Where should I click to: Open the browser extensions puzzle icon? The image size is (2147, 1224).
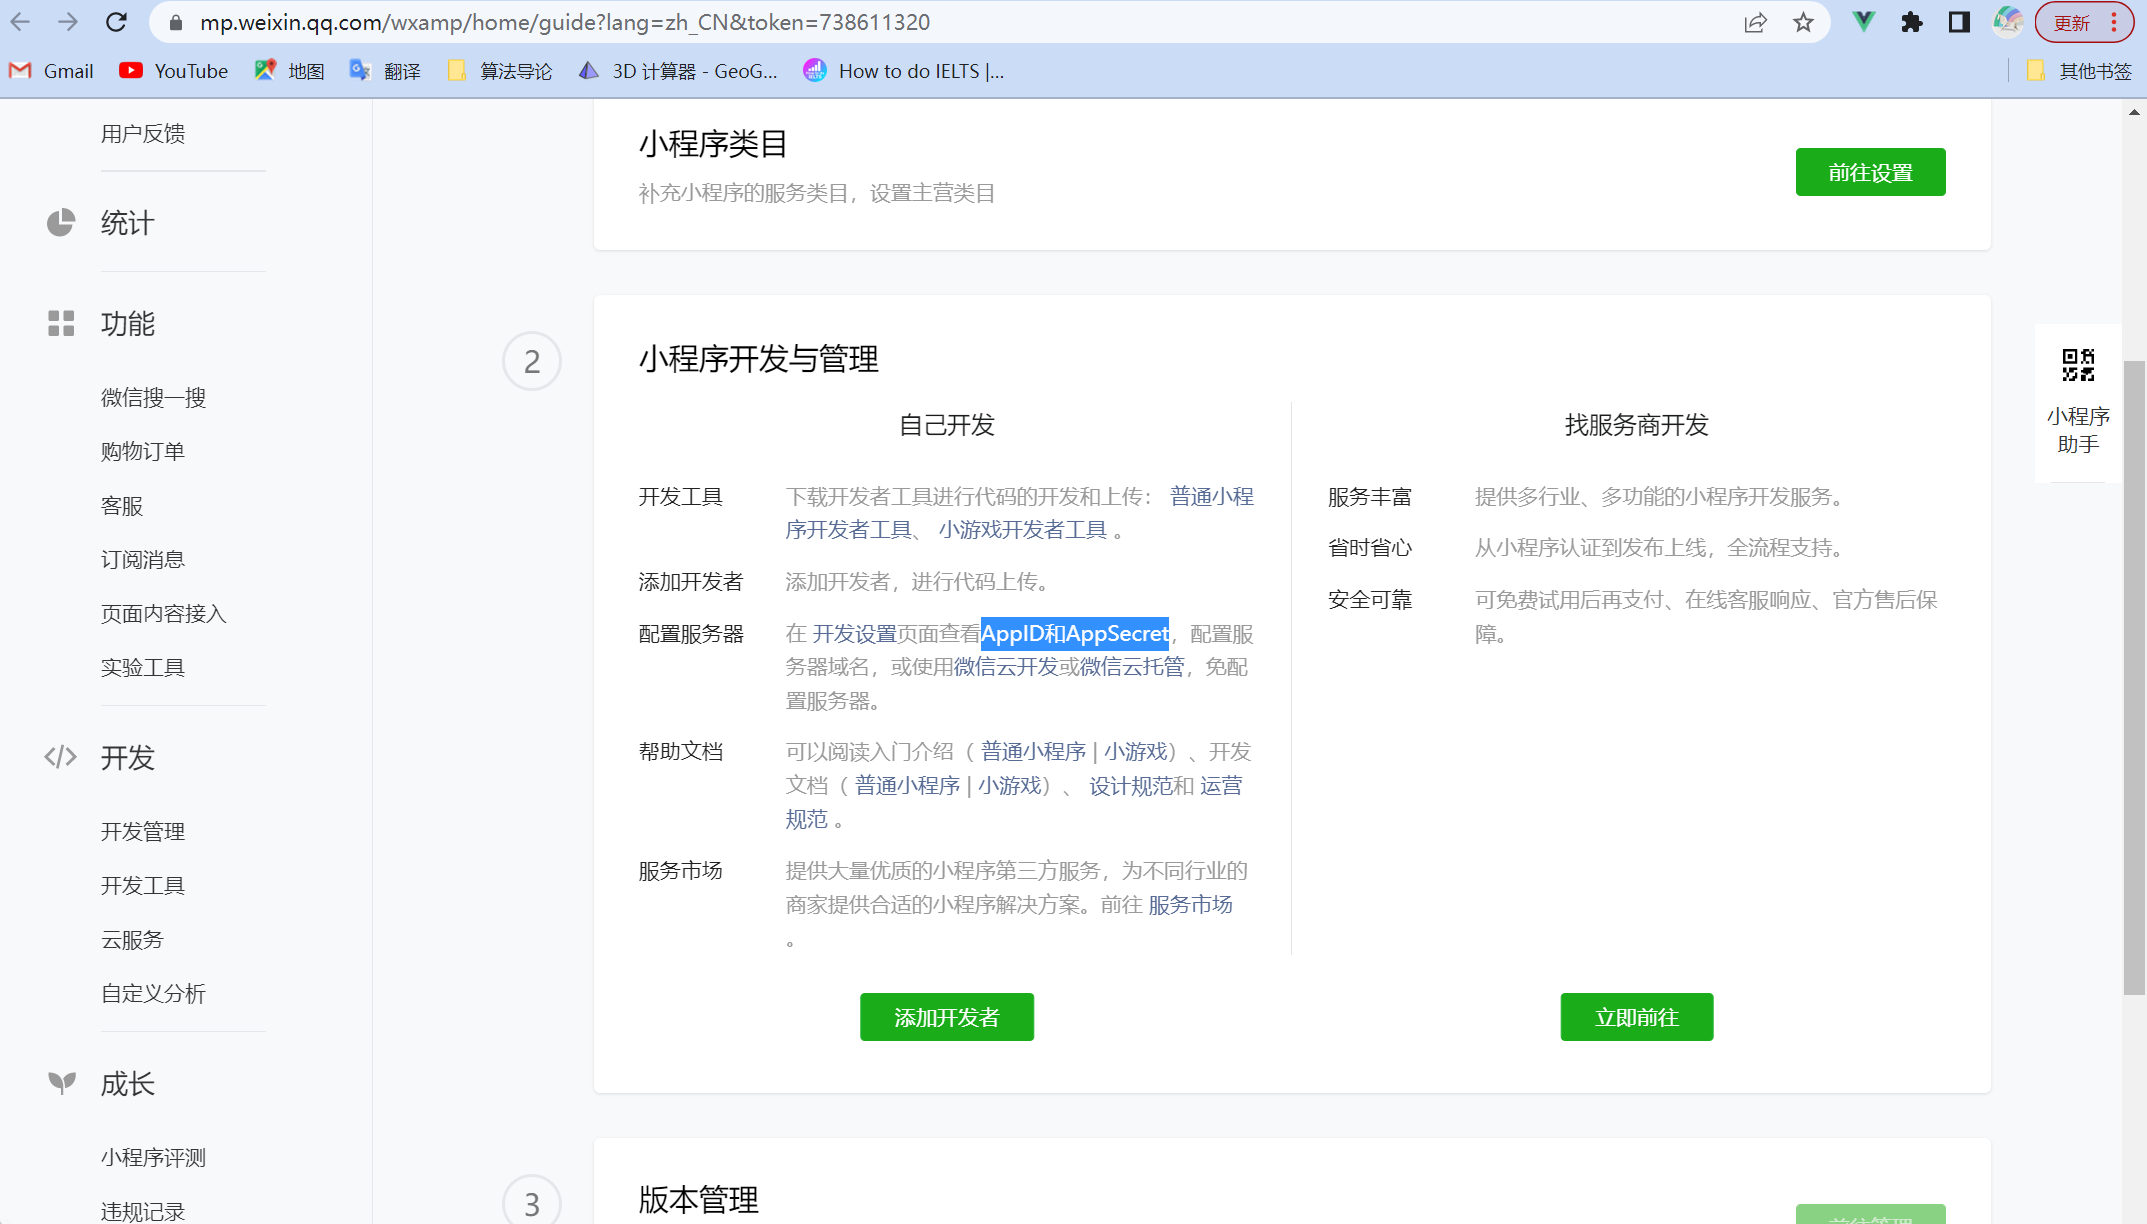pos(1911,22)
